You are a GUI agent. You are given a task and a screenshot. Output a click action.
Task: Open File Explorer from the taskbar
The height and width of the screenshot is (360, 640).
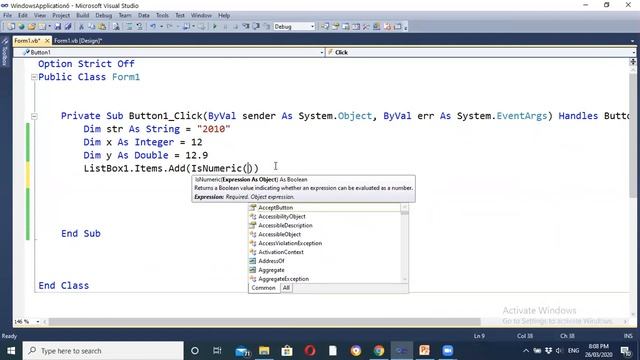click(264, 351)
